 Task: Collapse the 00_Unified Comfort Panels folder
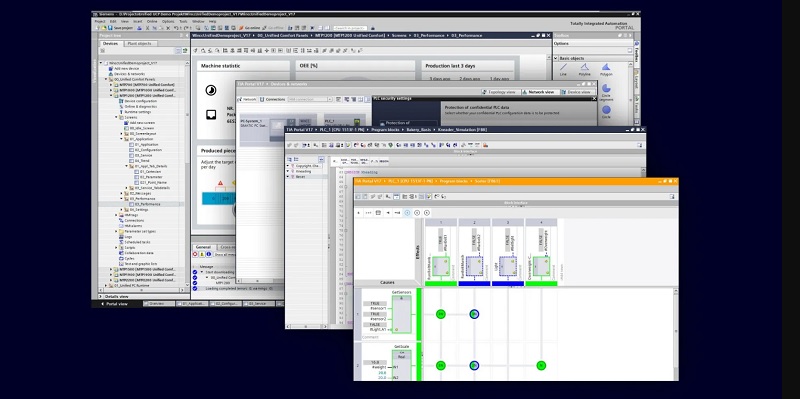pos(106,80)
